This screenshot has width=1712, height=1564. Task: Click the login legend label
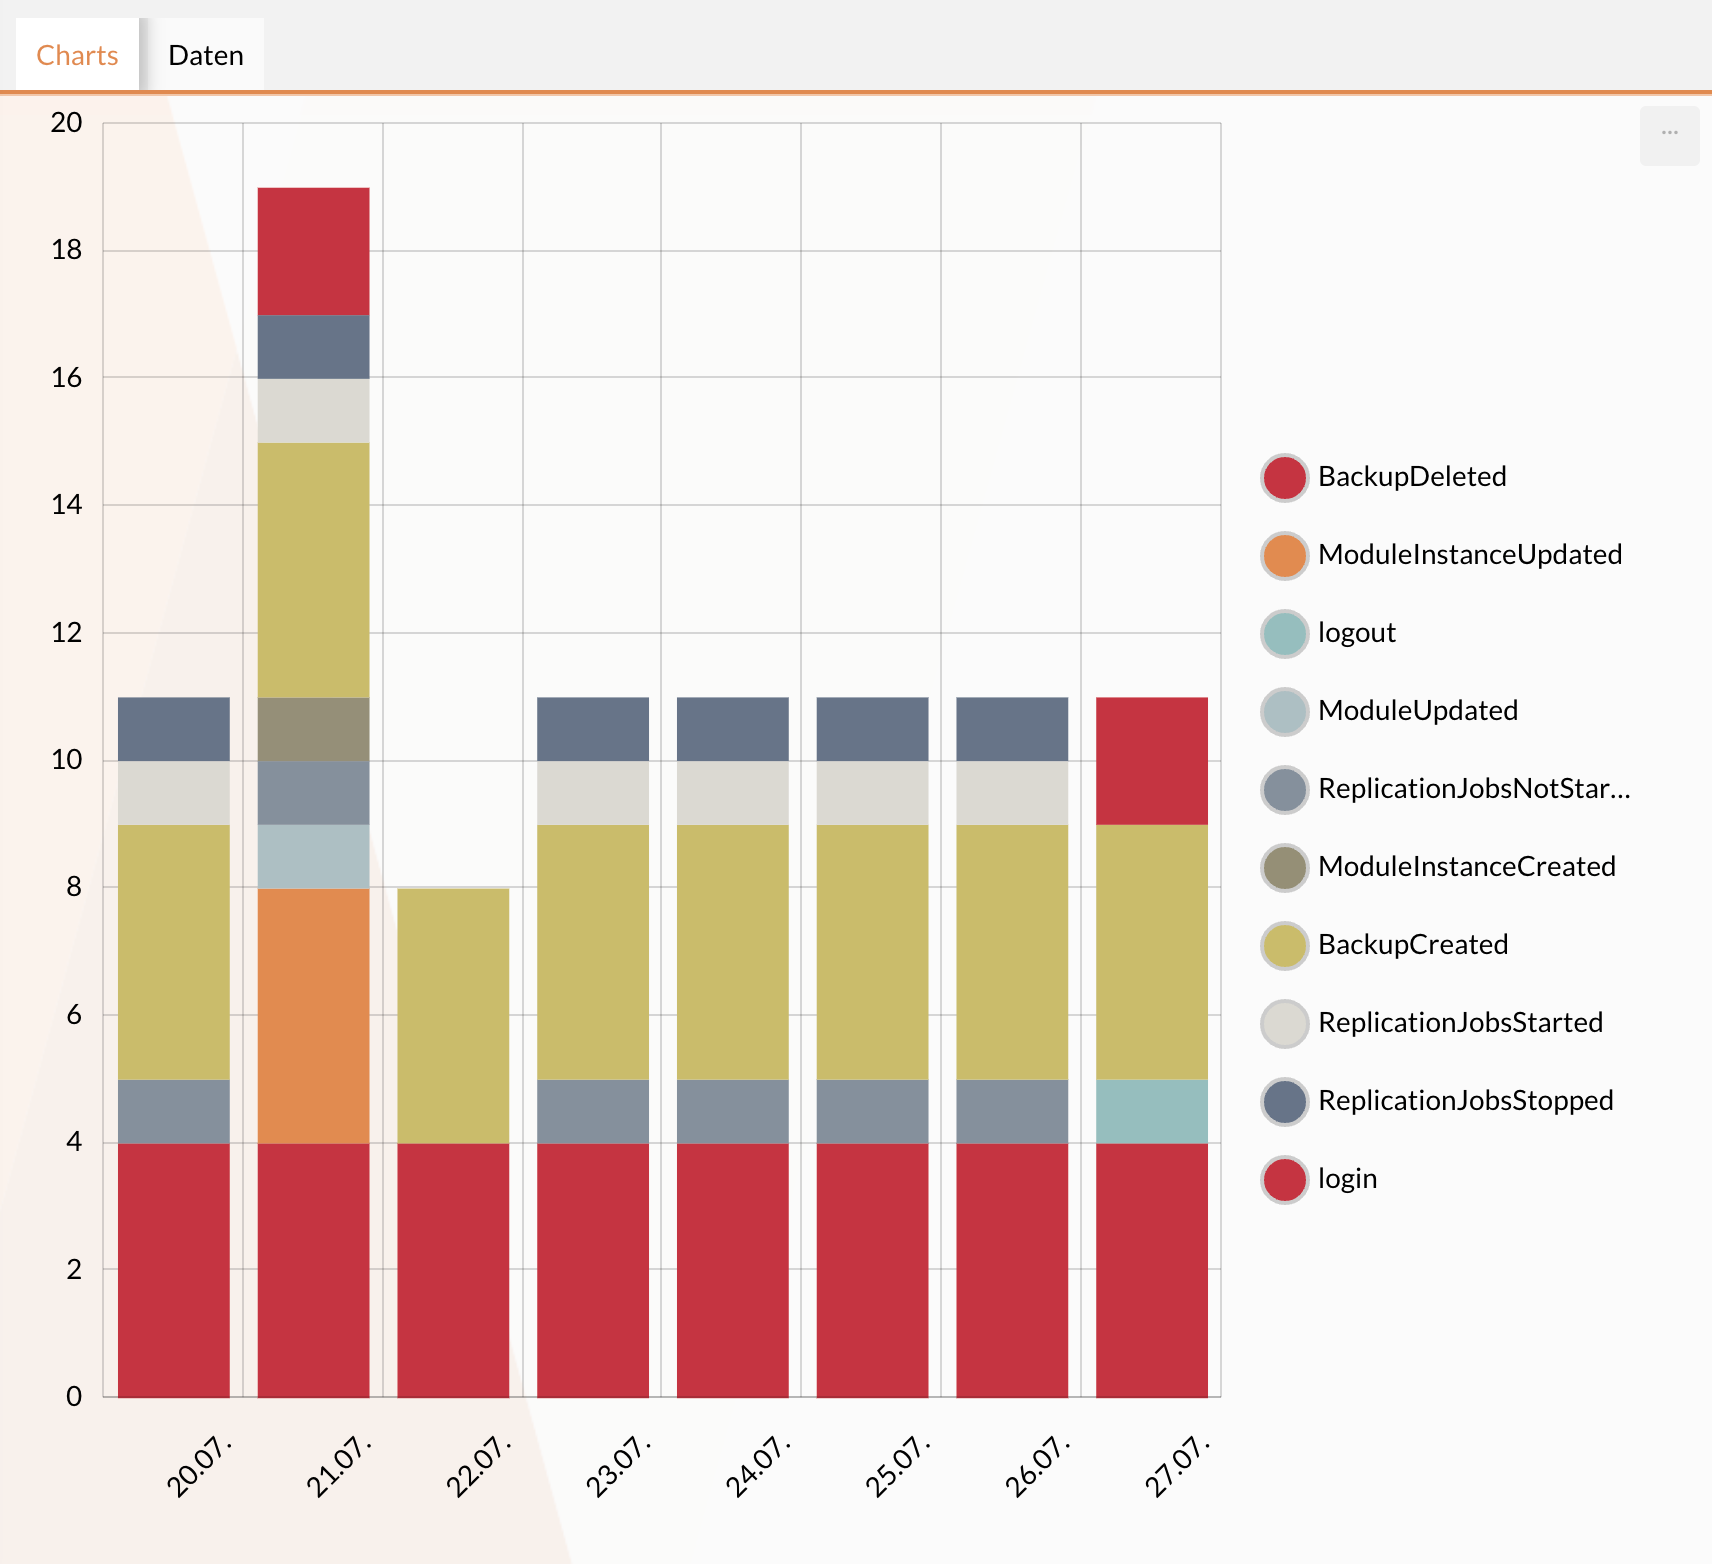tap(1347, 1179)
